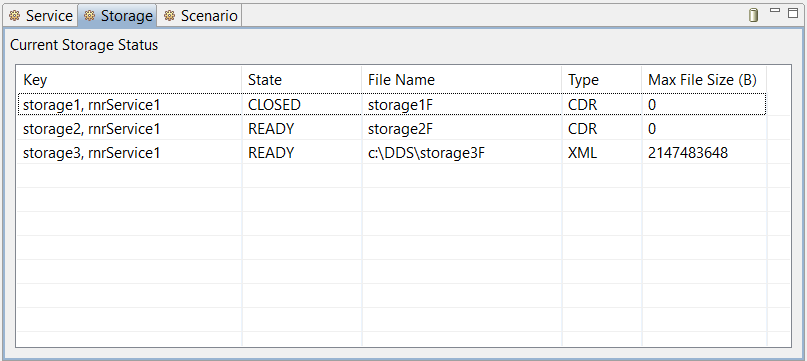Select row storage1, rnrService1

click(392, 105)
